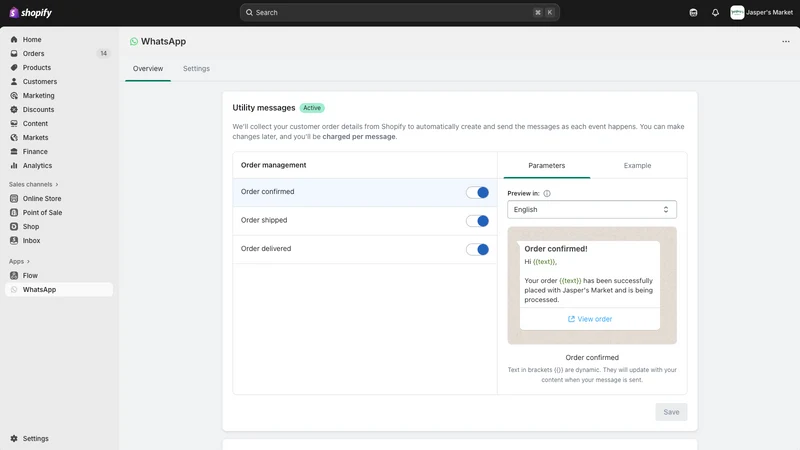Open the Customers person icon
Image resolution: width=800 pixels, height=450 pixels.
pyautogui.click(x=14, y=82)
